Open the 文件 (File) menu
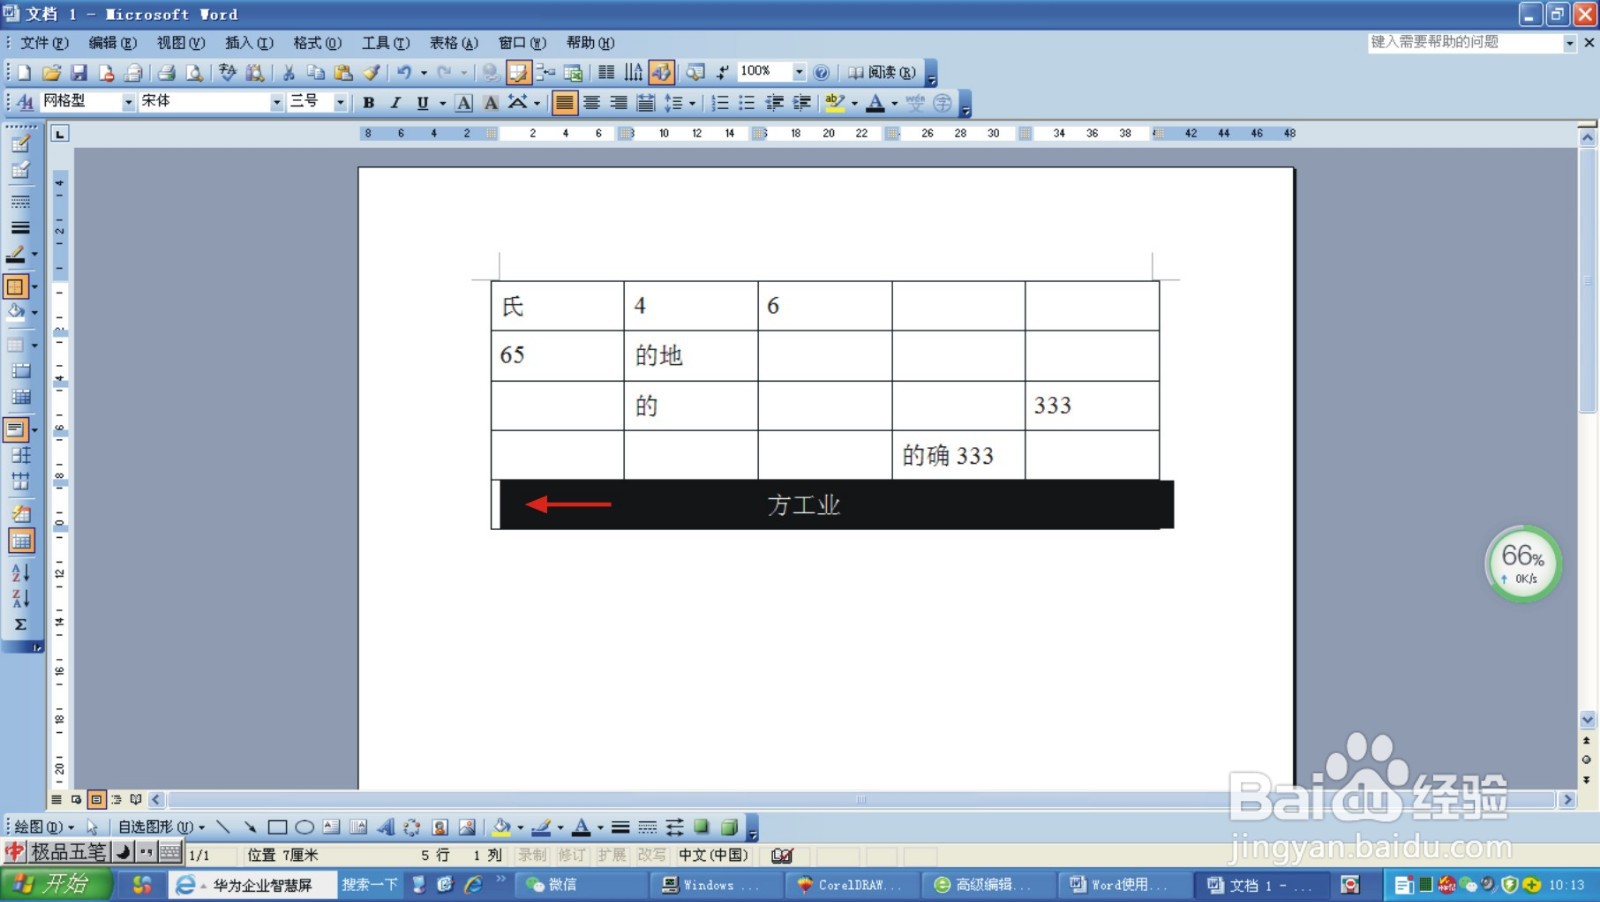Image resolution: width=1600 pixels, height=902 pixels. 44,43
